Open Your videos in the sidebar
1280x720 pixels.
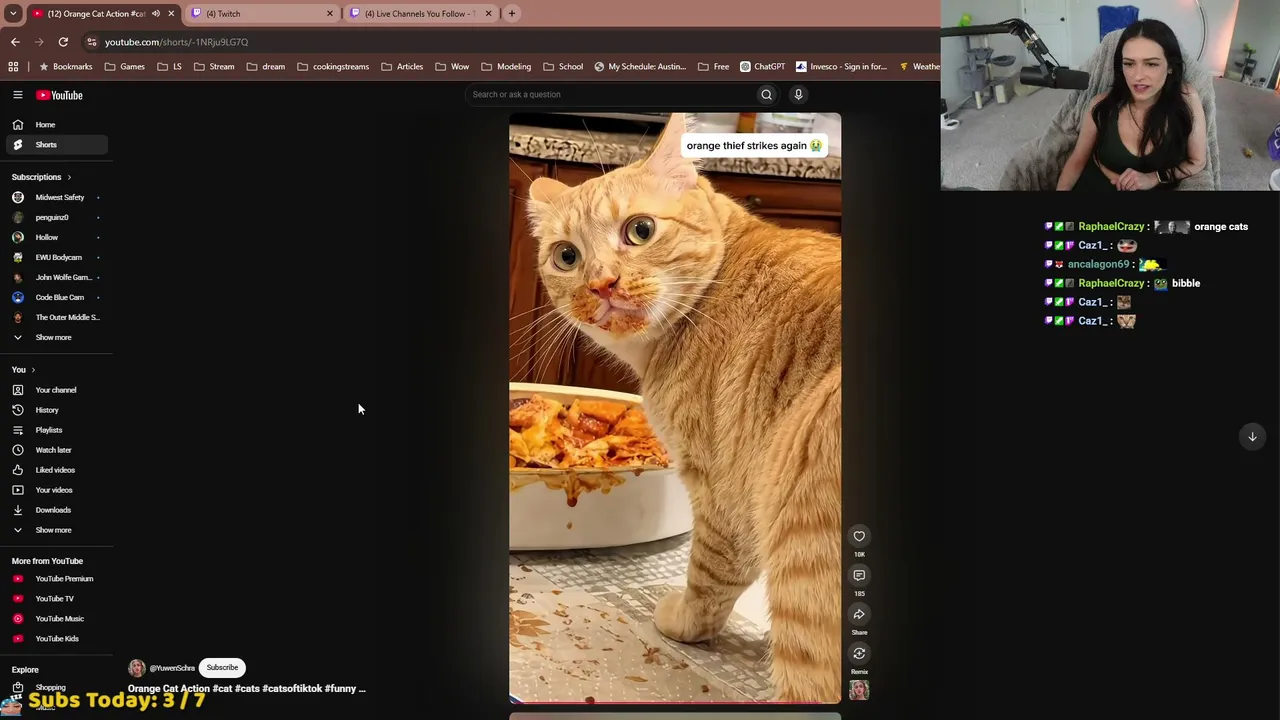[55, 490]
